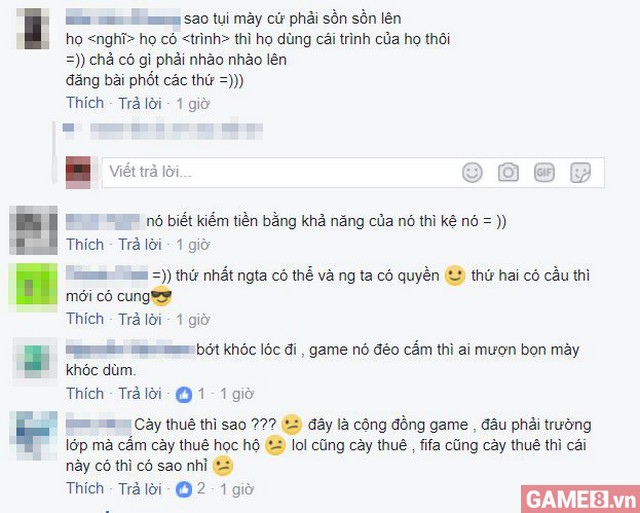Like the 'Cày thuê thì sao' comment
Viewport: 640px width, 513px height.
point(85,488)
